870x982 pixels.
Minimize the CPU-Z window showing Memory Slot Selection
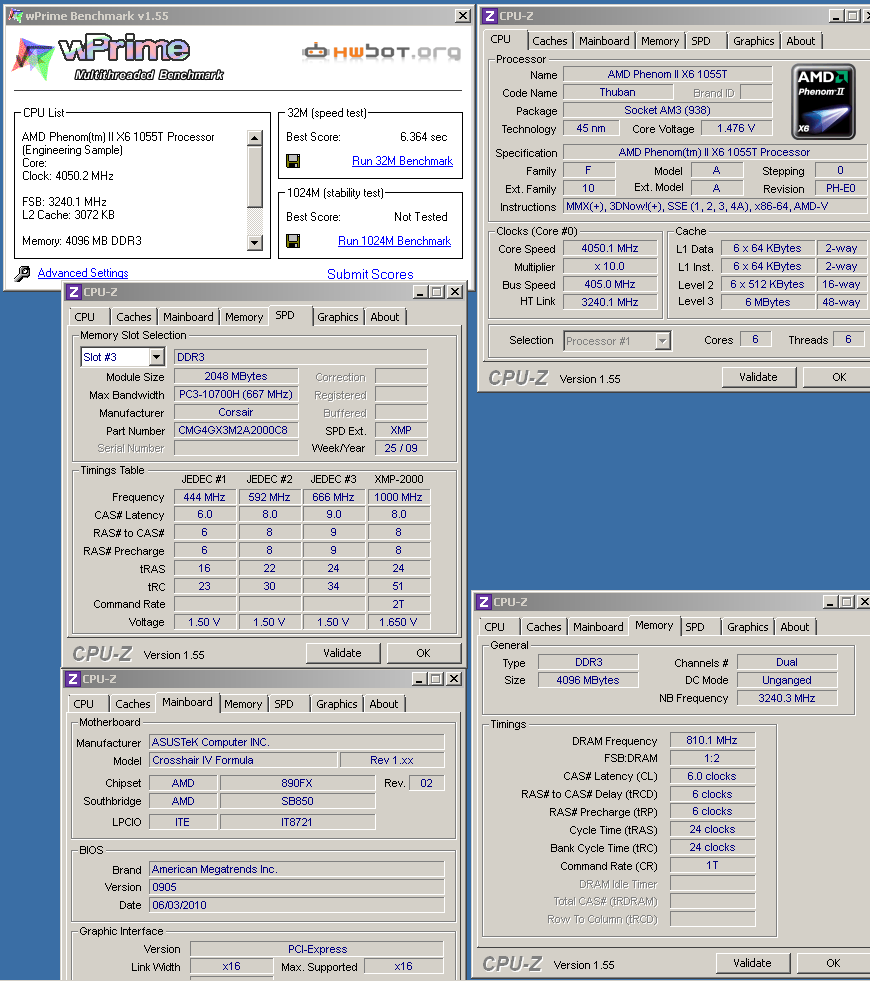point(420,292)
